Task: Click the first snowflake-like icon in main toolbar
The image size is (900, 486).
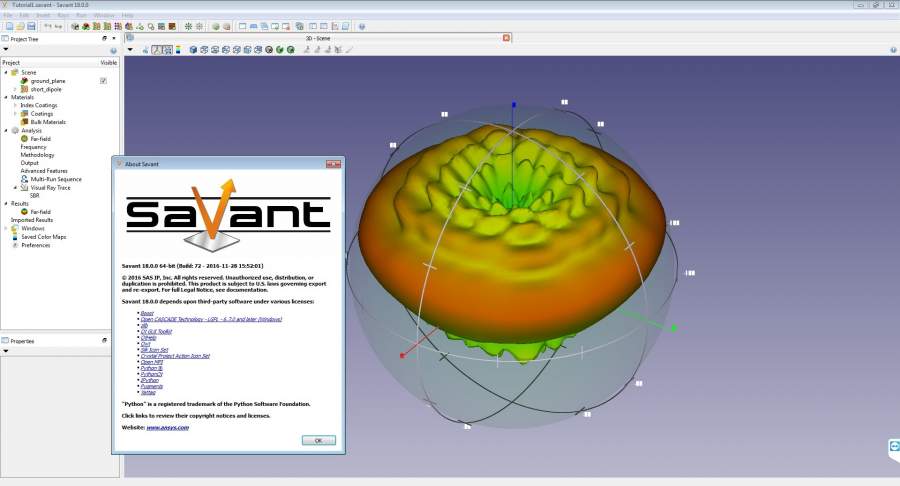Action: pyautogui.click(x=188, y=26)
